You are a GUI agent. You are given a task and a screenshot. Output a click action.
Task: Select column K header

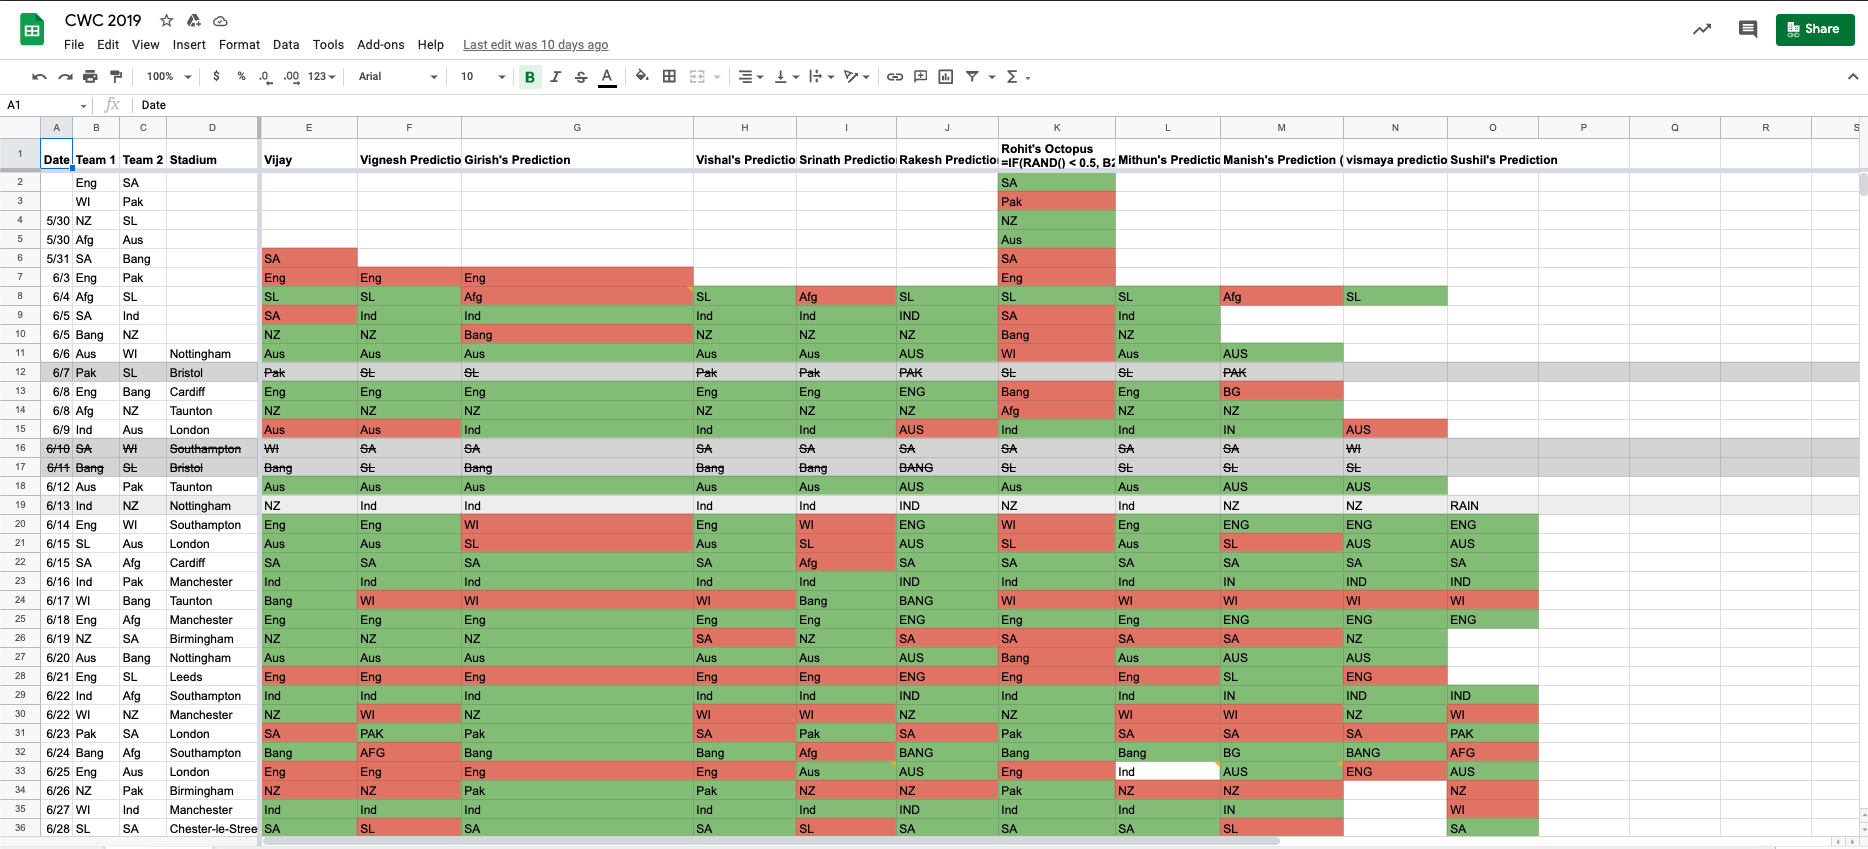coord(1057,127)
